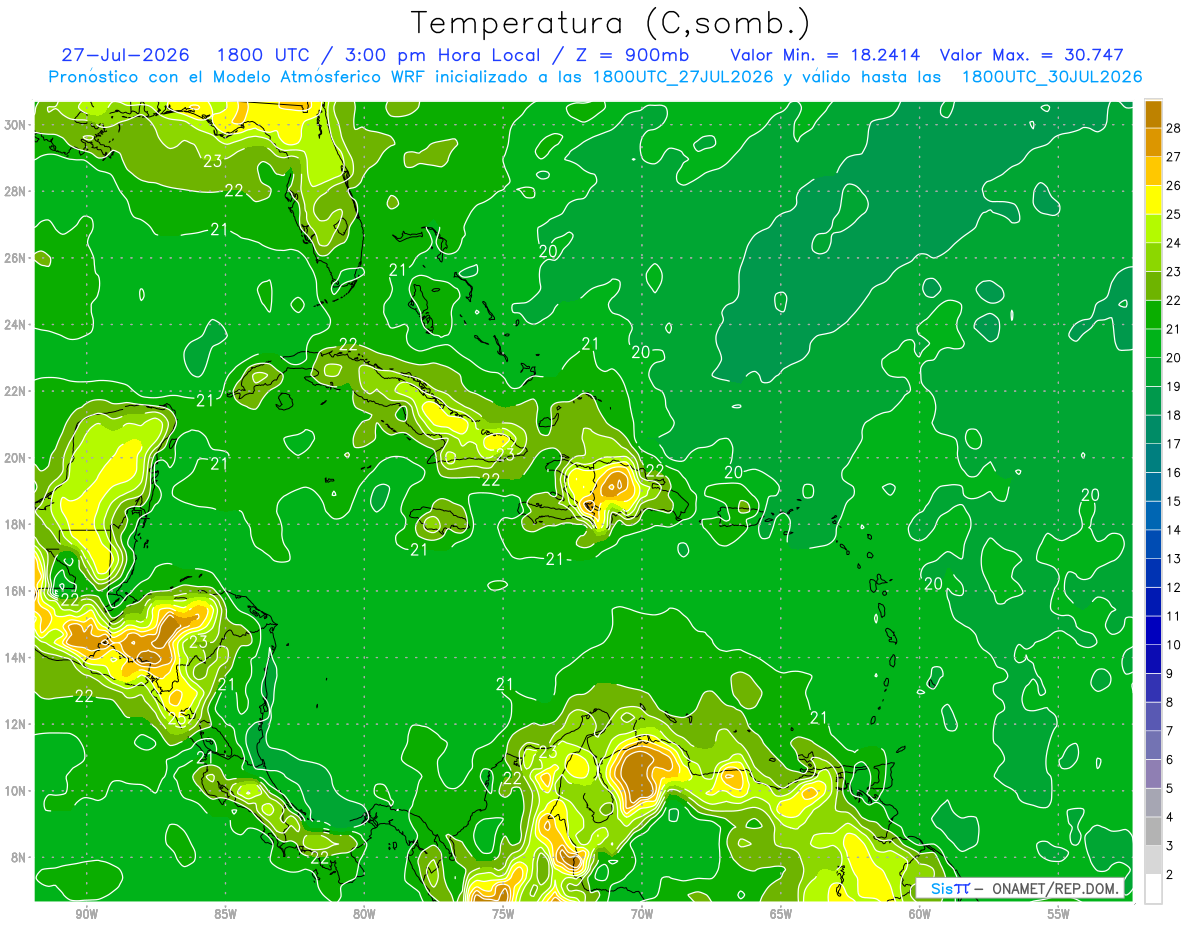The height and width of the screenshot is (927, 1200).
Task: Click the 12N latitude axis label
Action: [x=17, y=724]
